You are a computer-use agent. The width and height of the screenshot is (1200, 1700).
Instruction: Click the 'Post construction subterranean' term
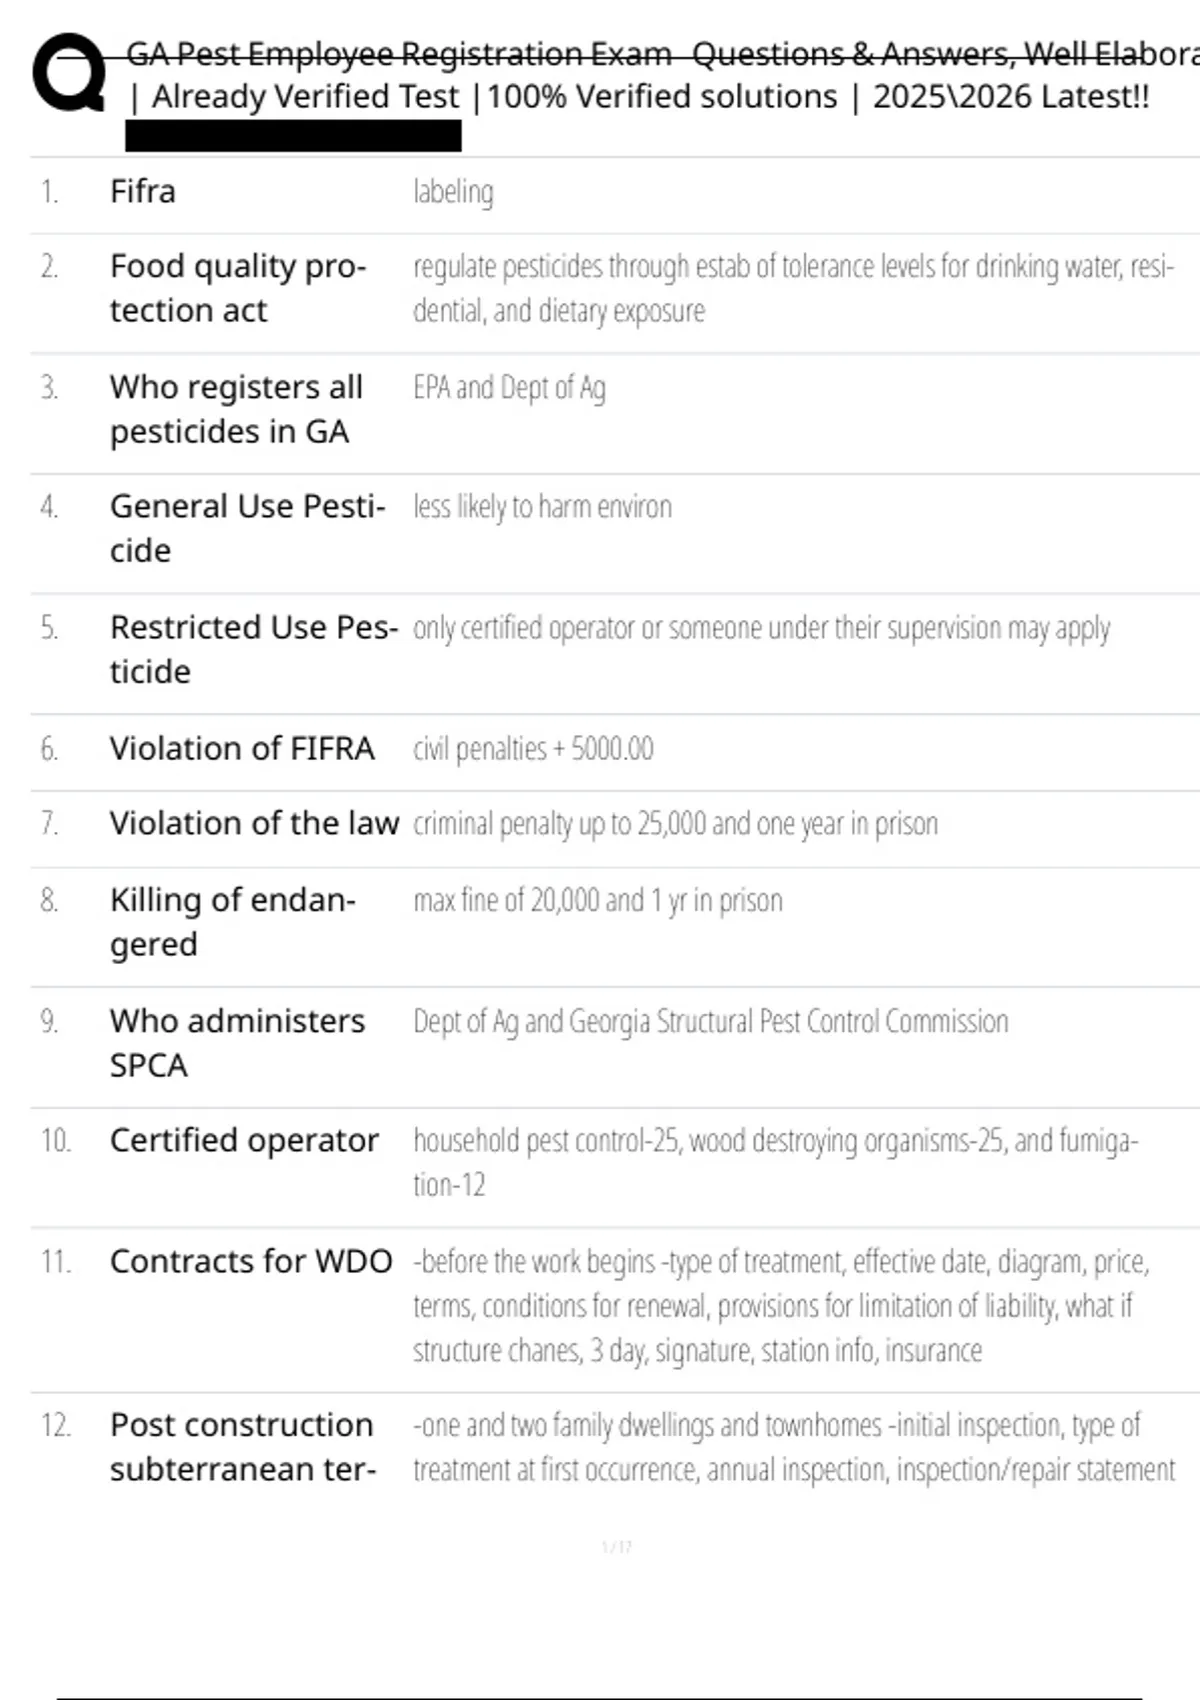pos(242,1446)
